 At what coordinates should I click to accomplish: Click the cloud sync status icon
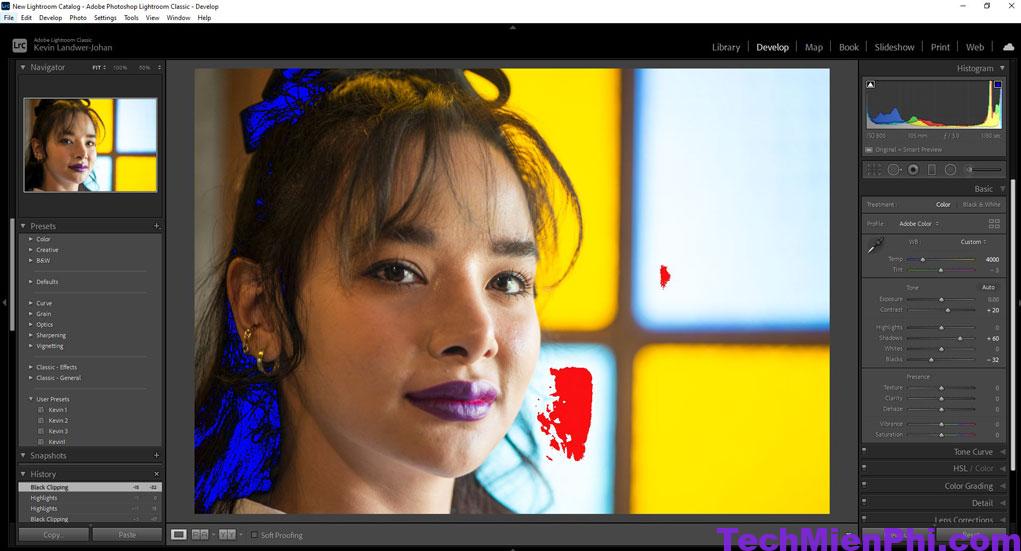point(1009,47)
